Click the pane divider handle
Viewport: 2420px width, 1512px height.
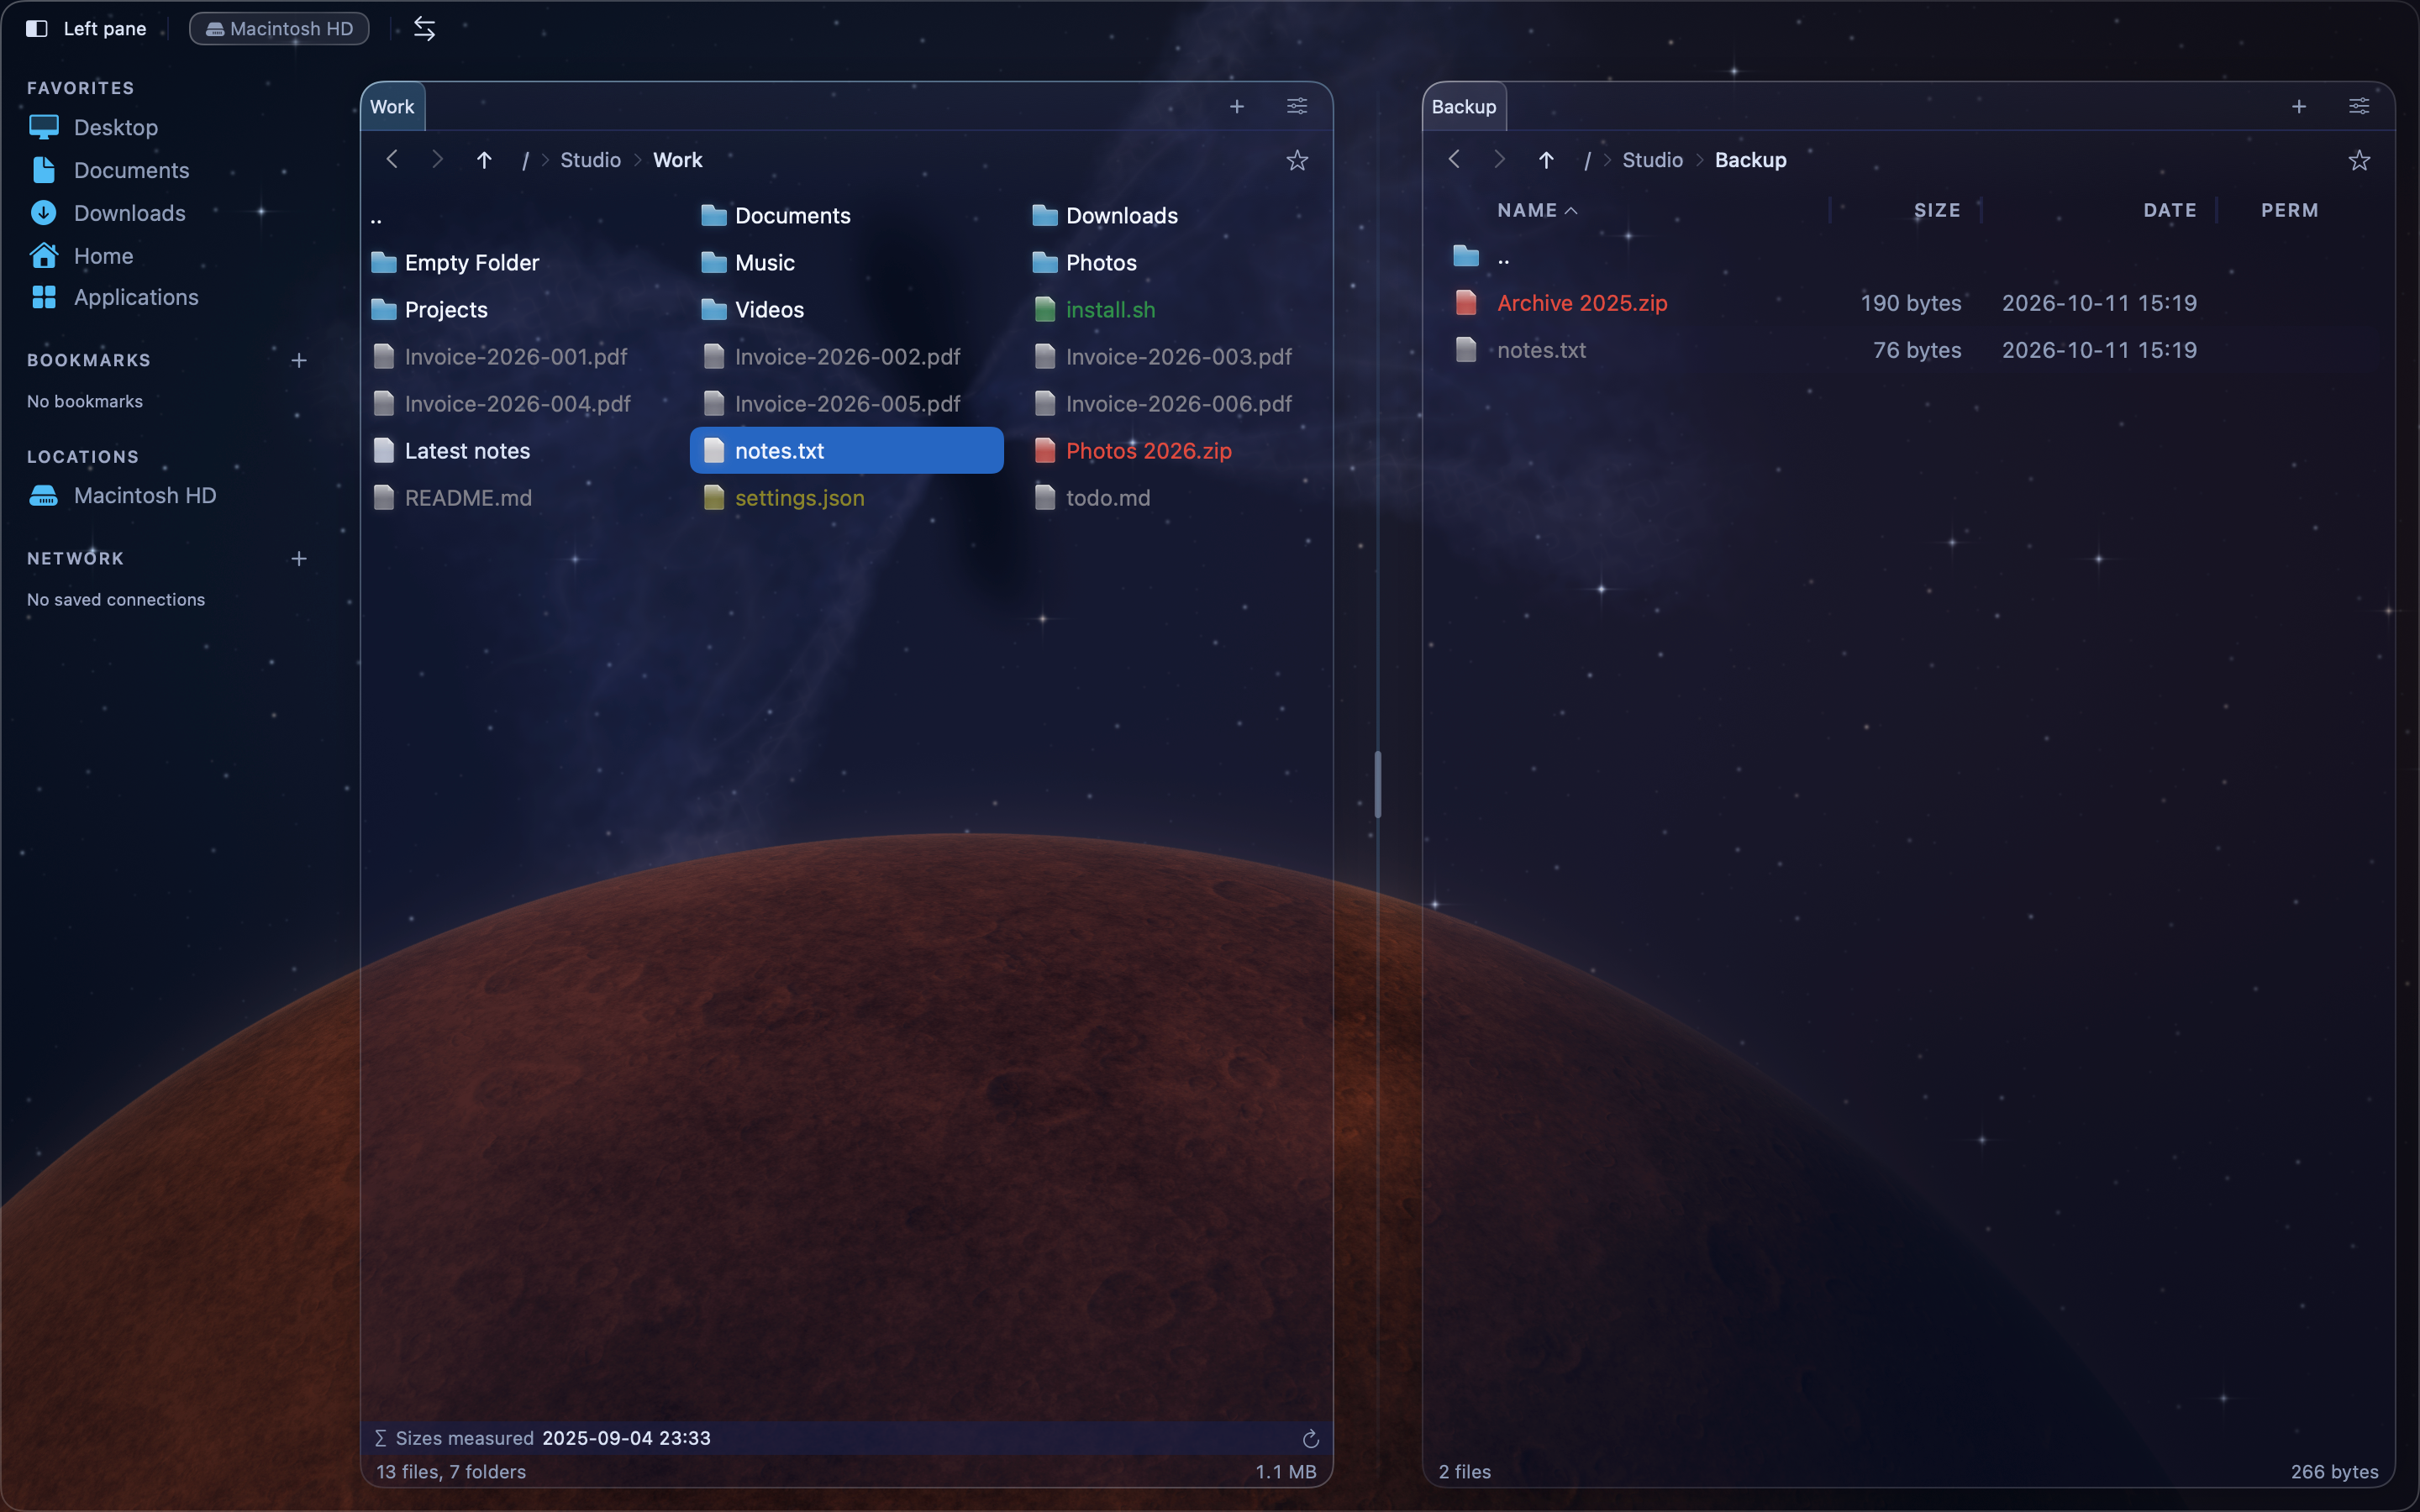(x=1378, y=784)
